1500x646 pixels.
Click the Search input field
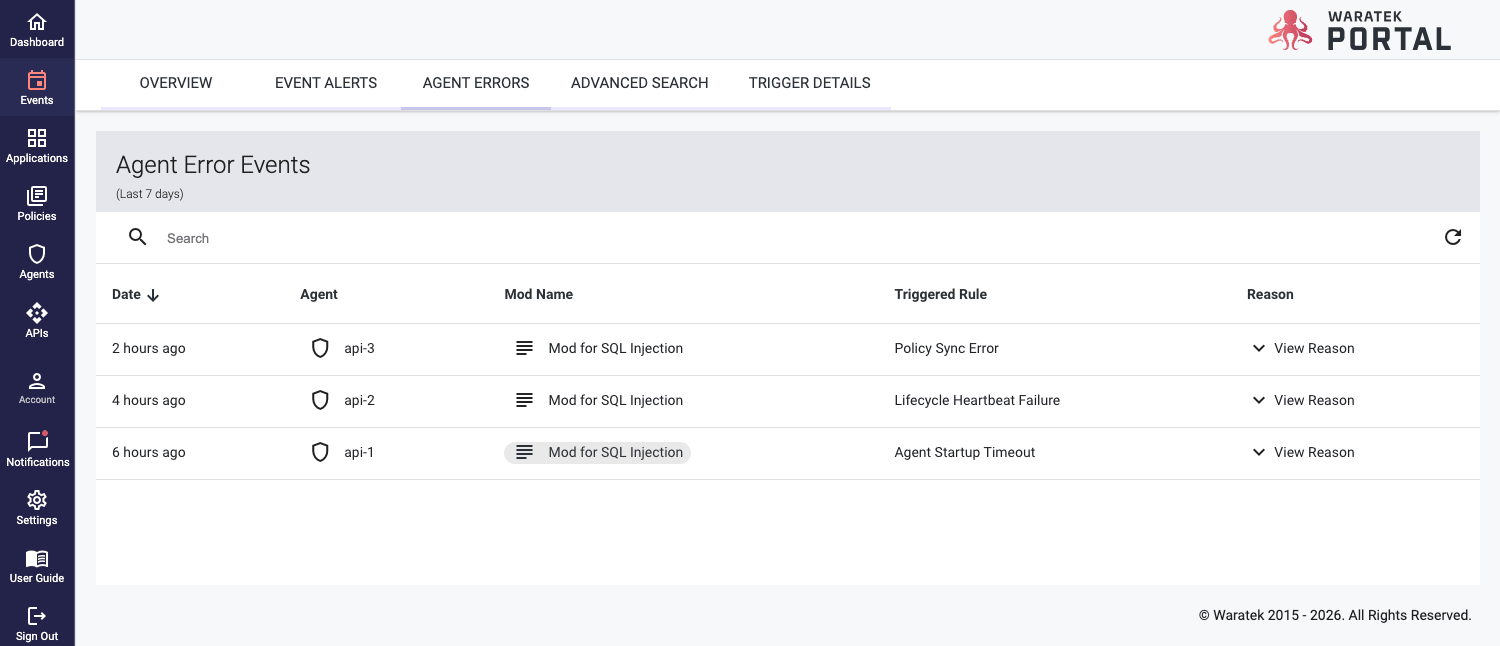(600, 238)
